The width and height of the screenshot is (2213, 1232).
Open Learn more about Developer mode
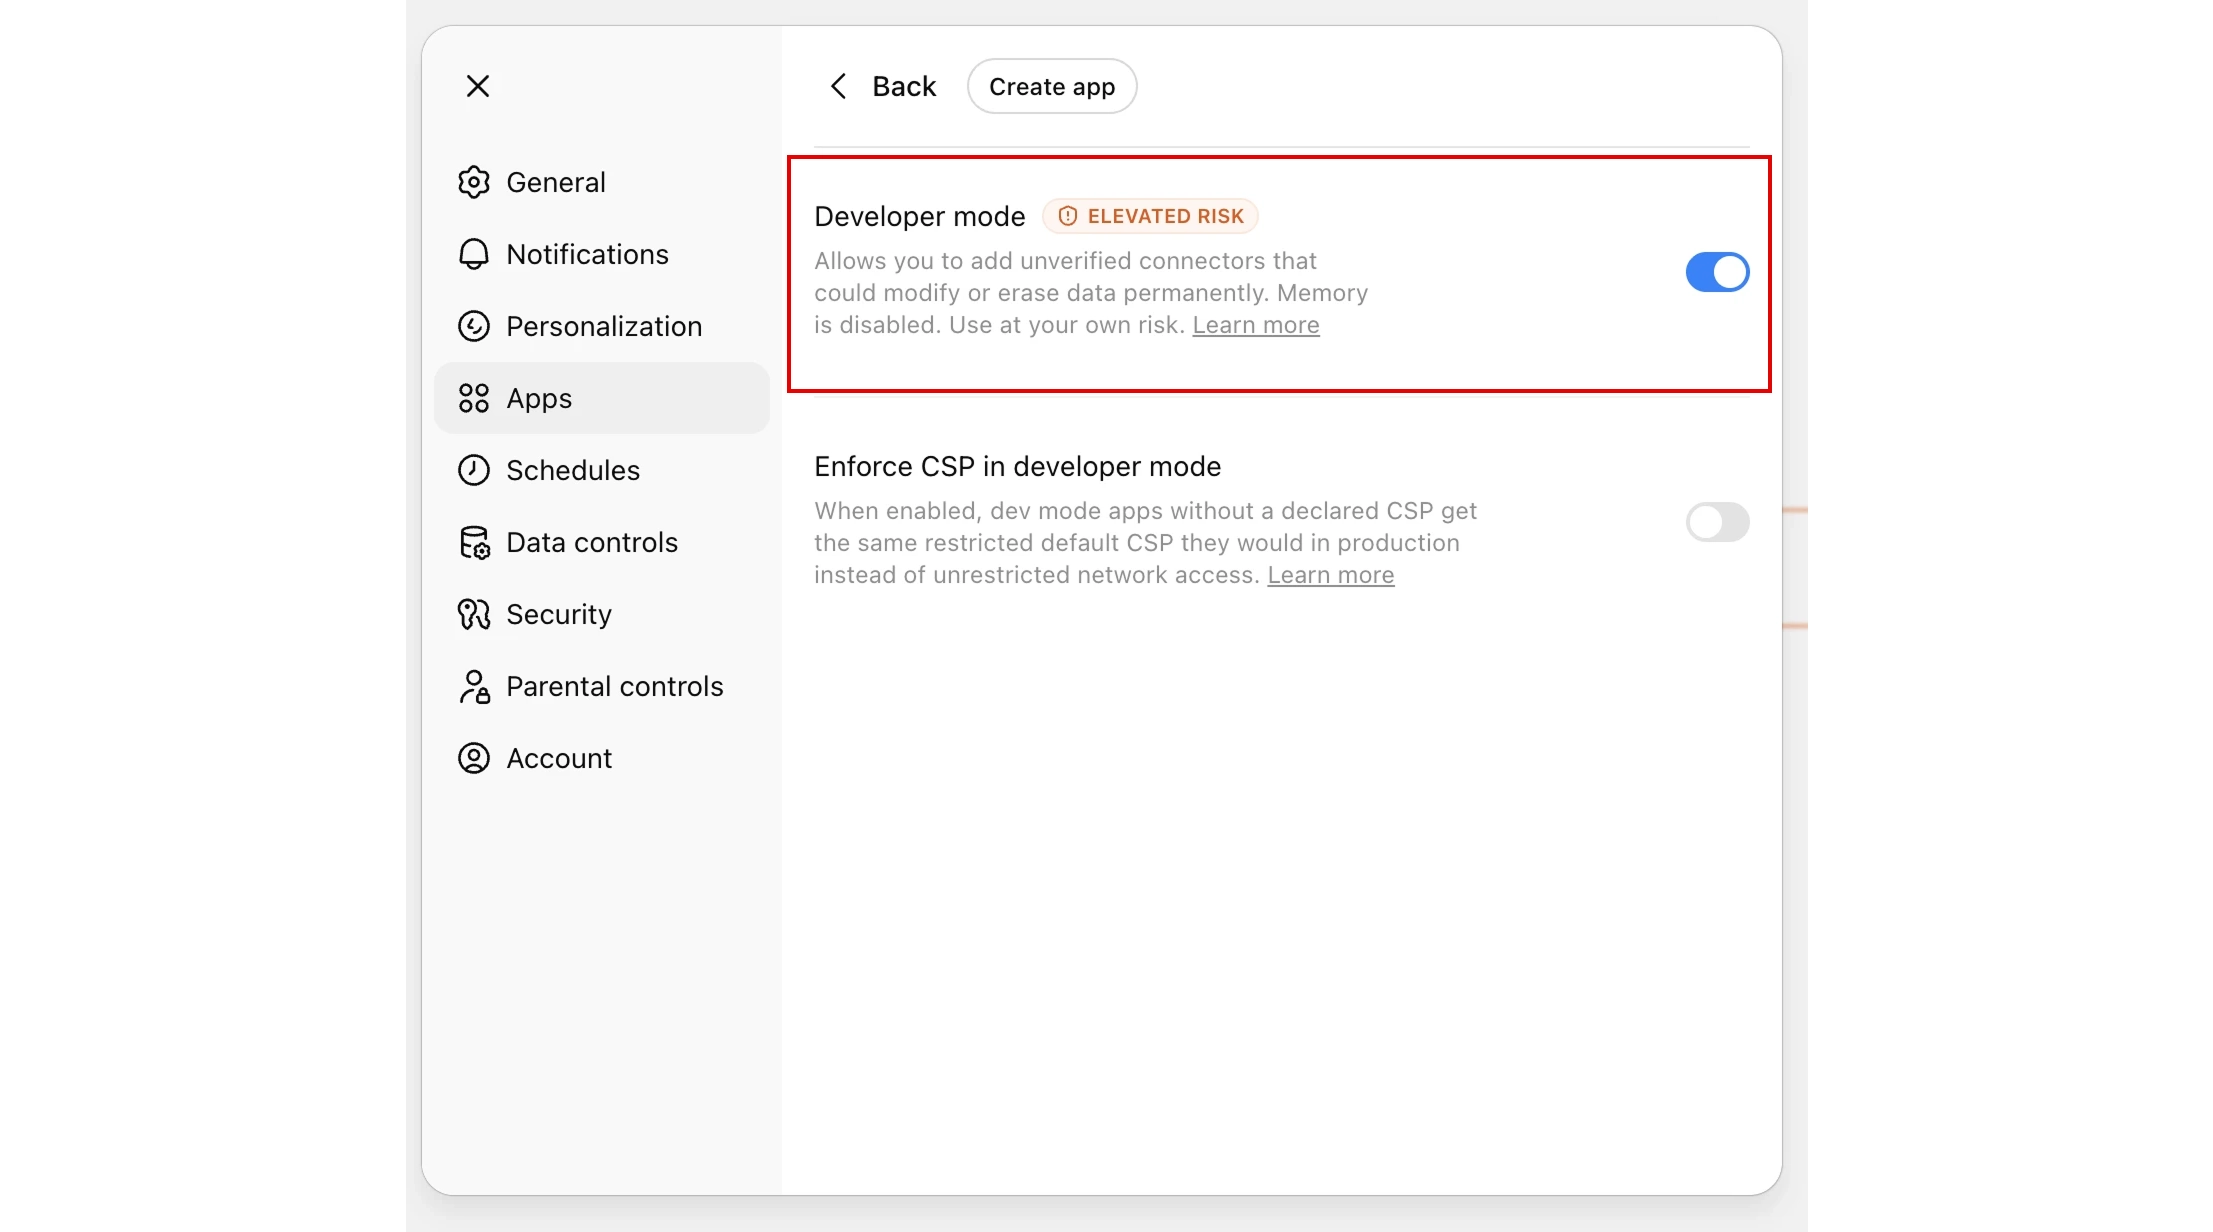pyautogui.click(x=1256, y=325)
